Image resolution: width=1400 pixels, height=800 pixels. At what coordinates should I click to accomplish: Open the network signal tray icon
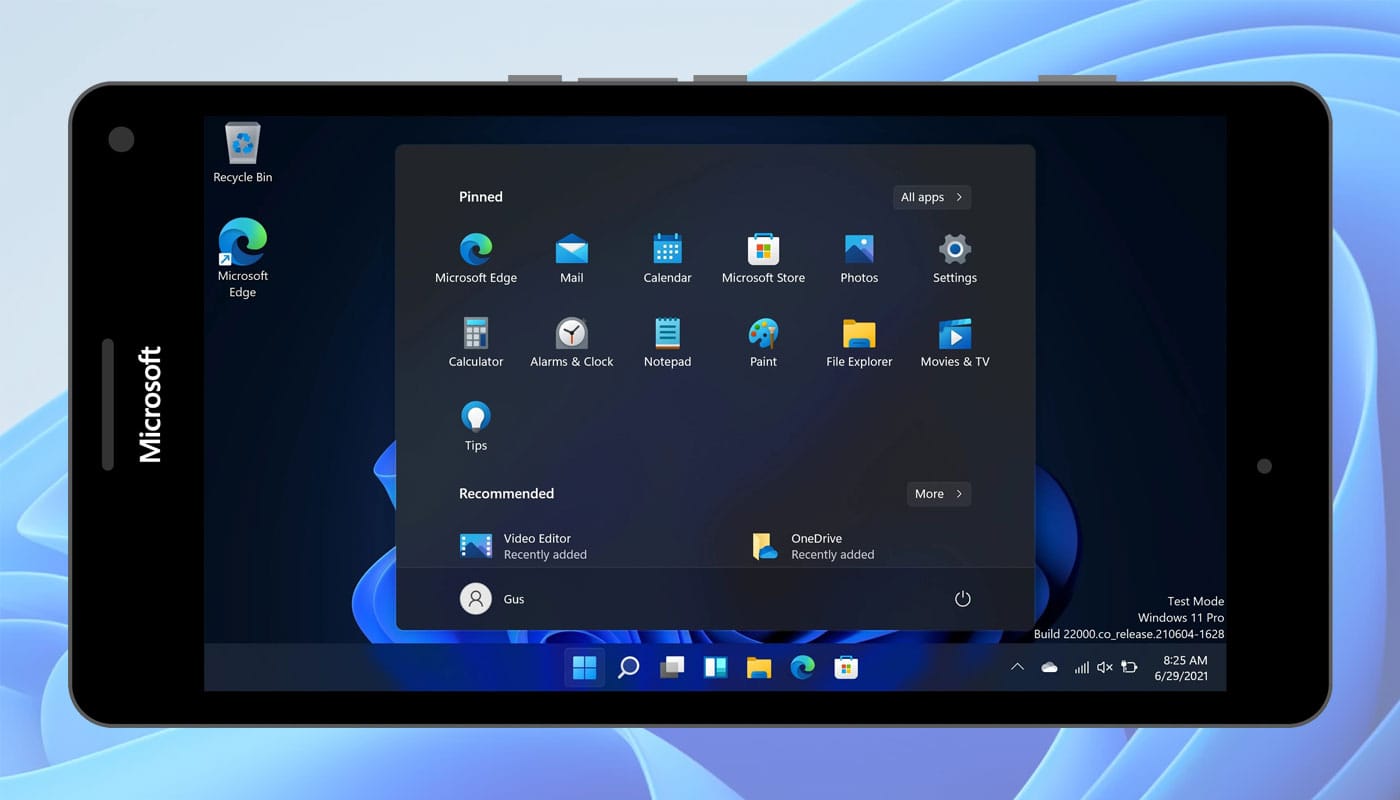(1081, 667)
